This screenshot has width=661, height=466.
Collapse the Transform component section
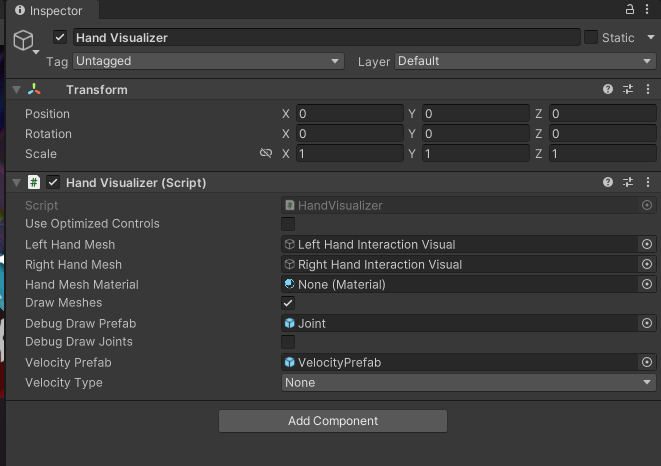[17, 90]
